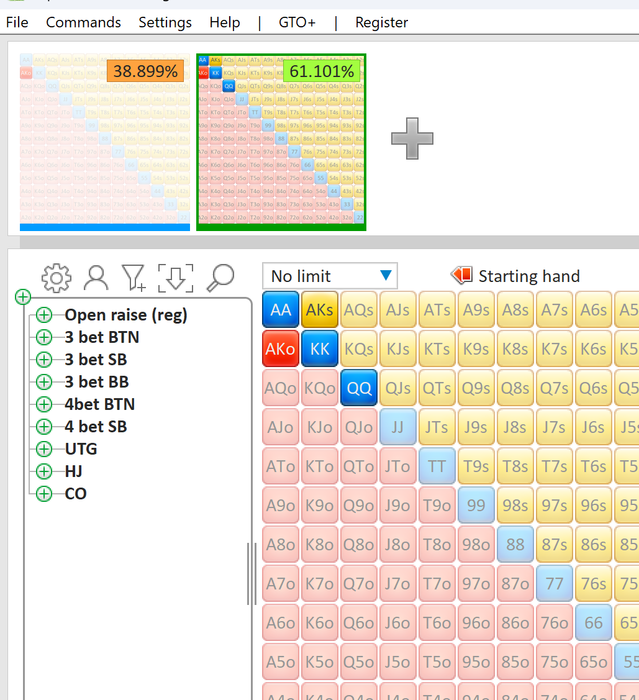This screenshot has width=639, height=700.
Task: Click the player profile icon
Action: click(x=96, y=278)
